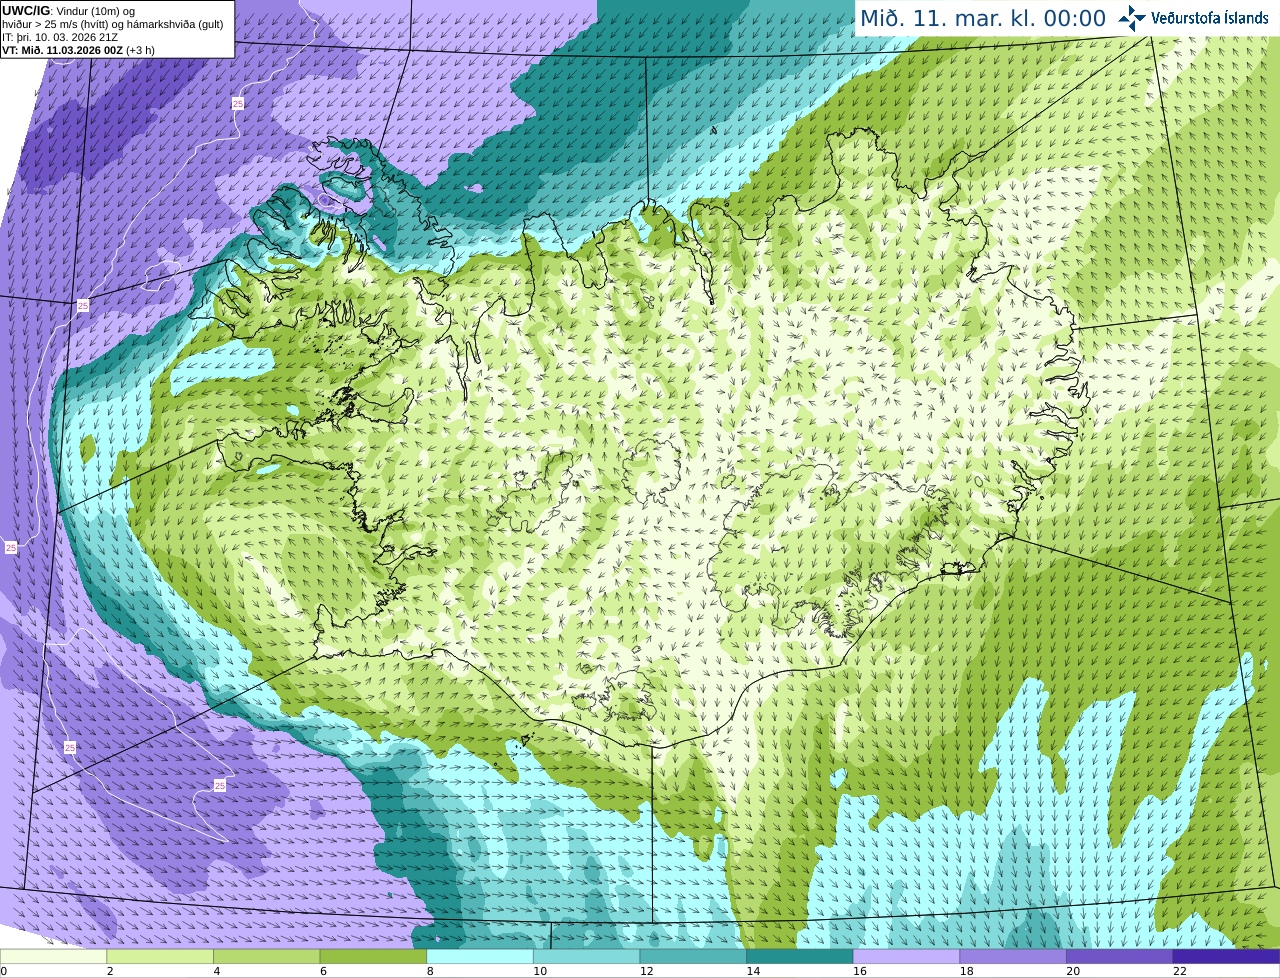Click the hviður > 25 m/s legend line

pyautogui.click(x=113, y=23)
